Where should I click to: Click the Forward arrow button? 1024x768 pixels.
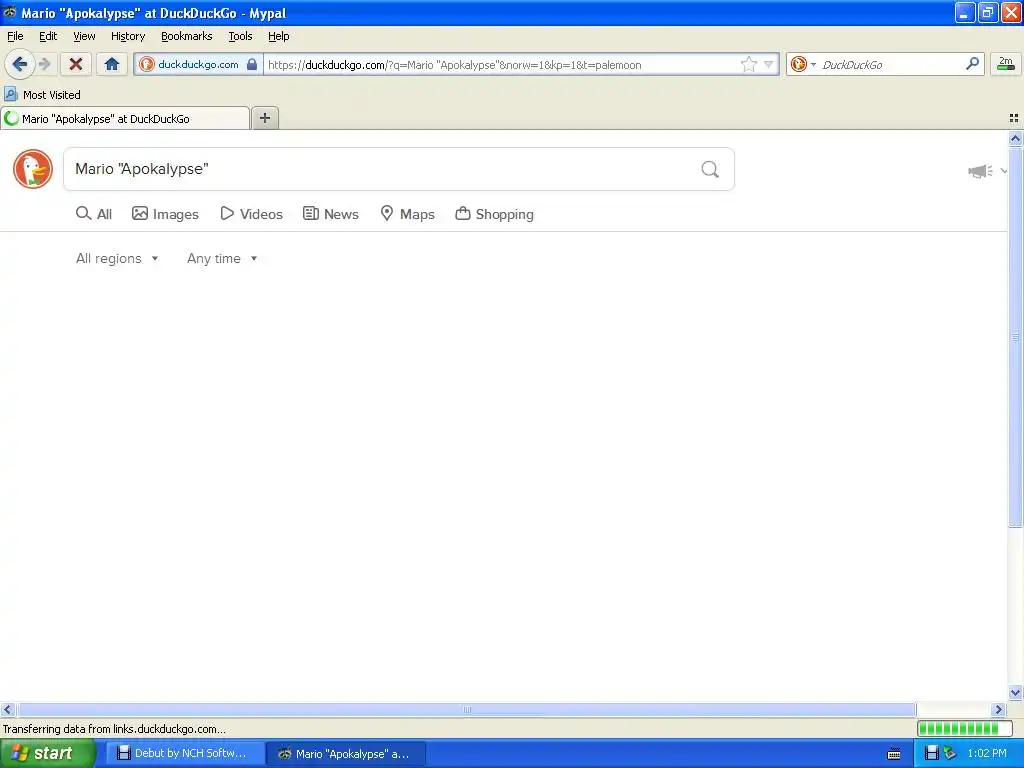pos(44,64)
